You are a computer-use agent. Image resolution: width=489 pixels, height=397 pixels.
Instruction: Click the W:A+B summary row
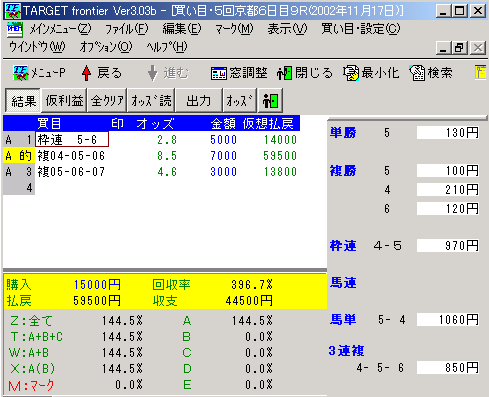(x=76, y=353)
